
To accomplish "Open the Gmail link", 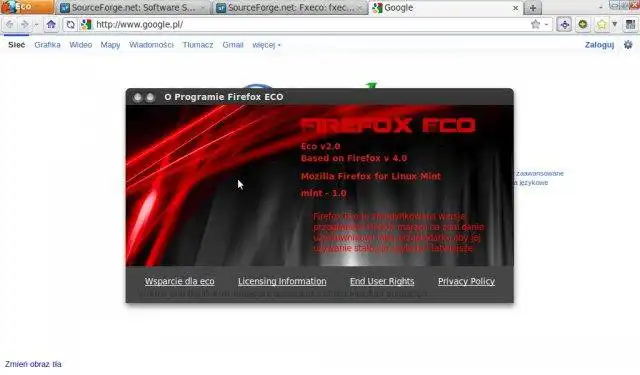I will 233,45.
